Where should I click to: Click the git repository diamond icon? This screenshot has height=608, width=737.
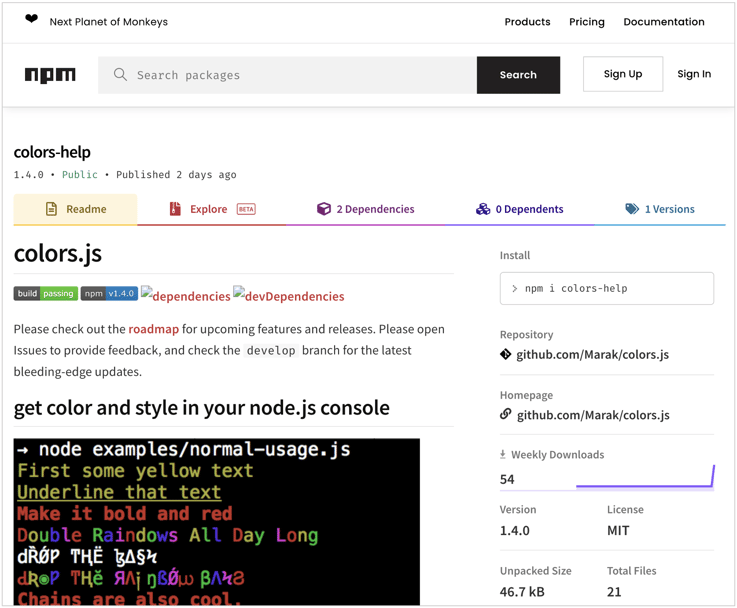(x=505, y=354)
